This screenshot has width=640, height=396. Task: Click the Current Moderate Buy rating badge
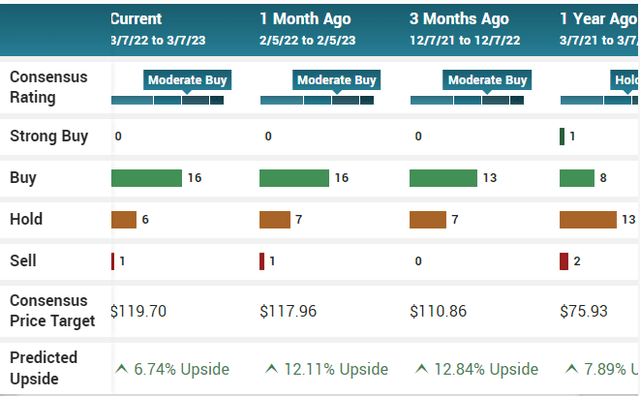[x=187, y=80]
